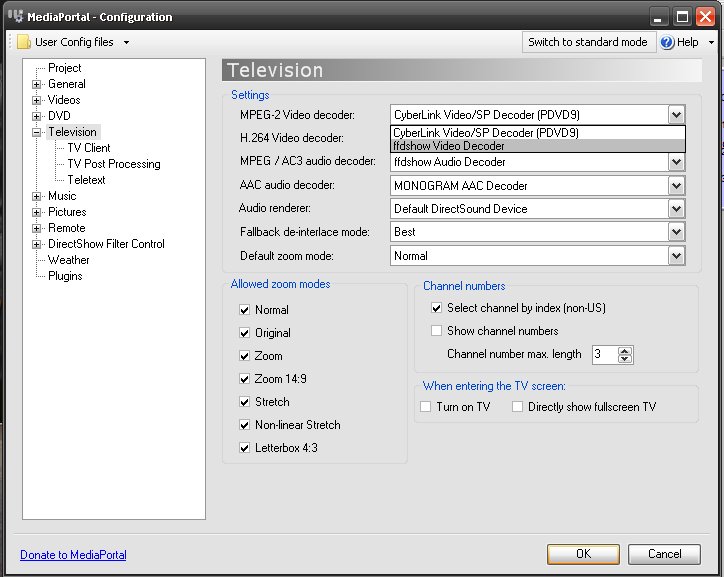This screenshot has width=724, height=577.
Task: Collapse the Television tree node
Action: 36,132
